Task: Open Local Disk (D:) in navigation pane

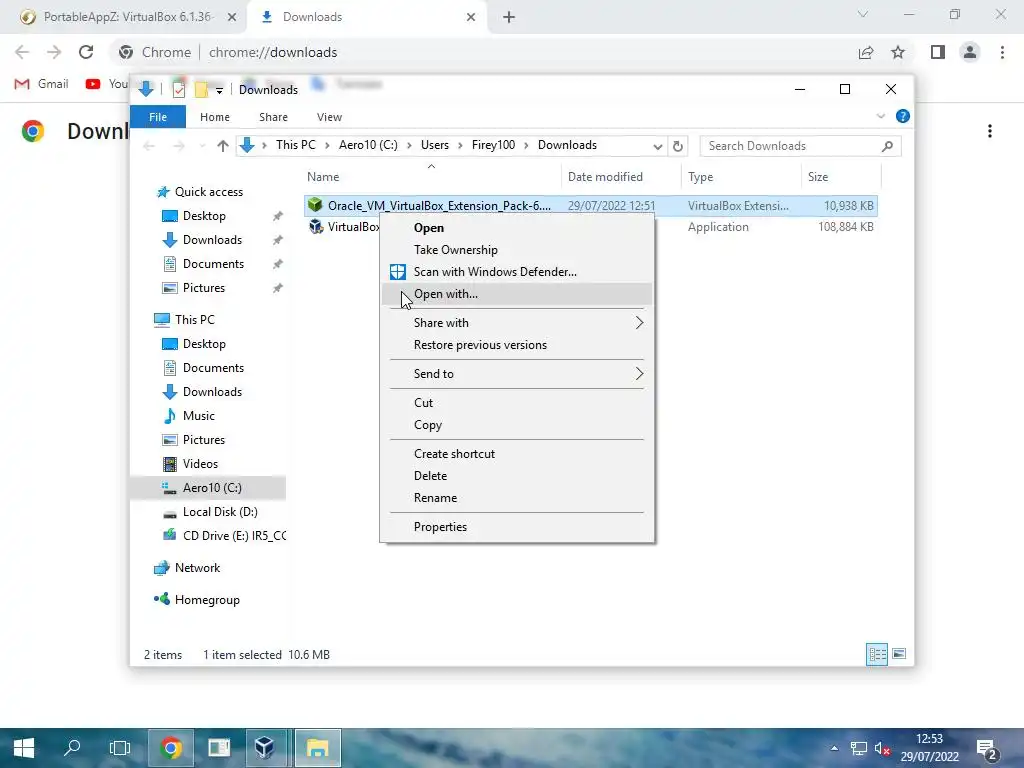Action: (219, 512)
